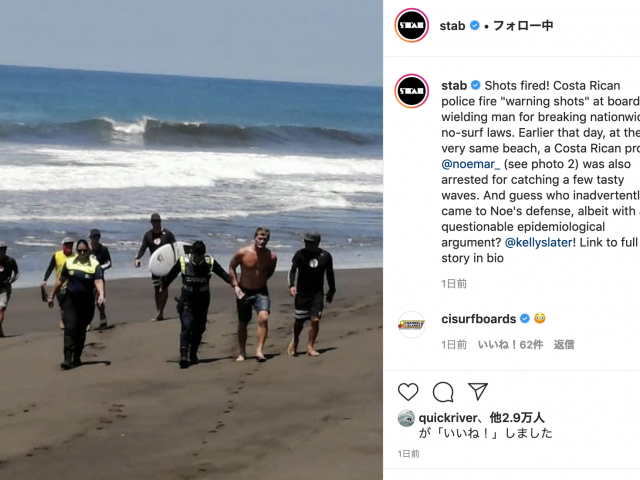
Task: Click beach arrest photo
Action: pyautogui.click(x=191, y=240)
